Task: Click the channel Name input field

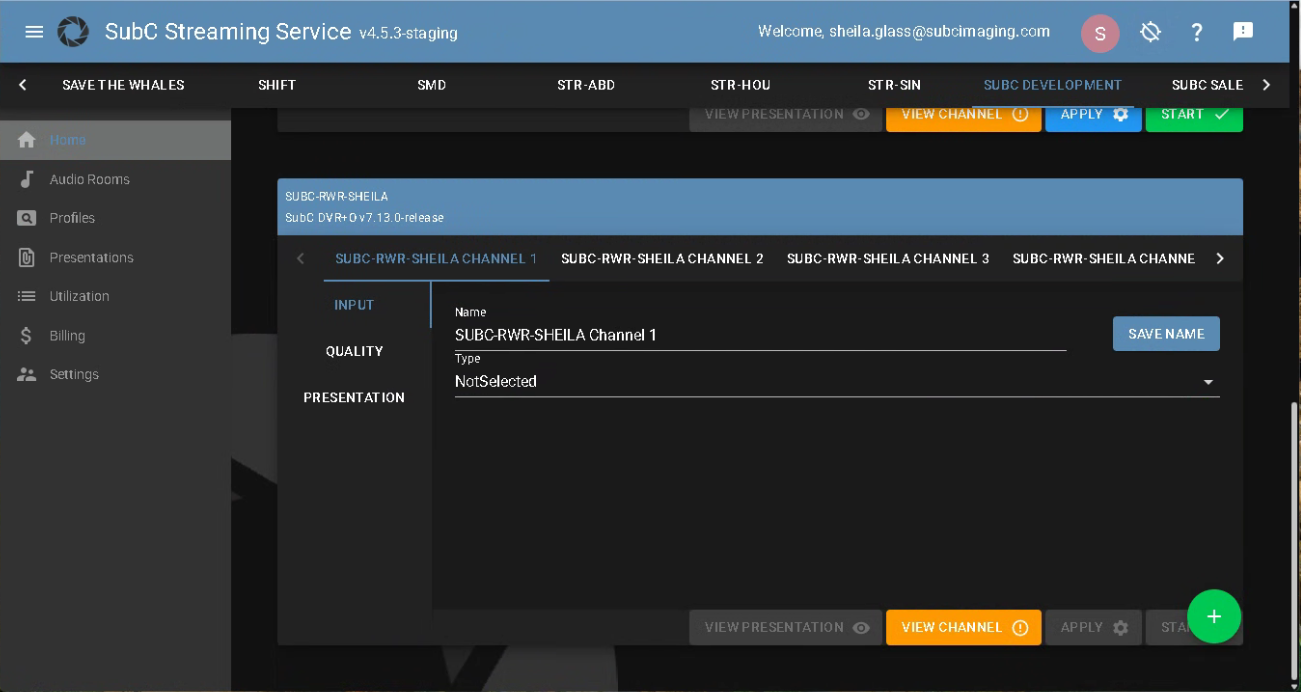Action: [x=760, y=336]
